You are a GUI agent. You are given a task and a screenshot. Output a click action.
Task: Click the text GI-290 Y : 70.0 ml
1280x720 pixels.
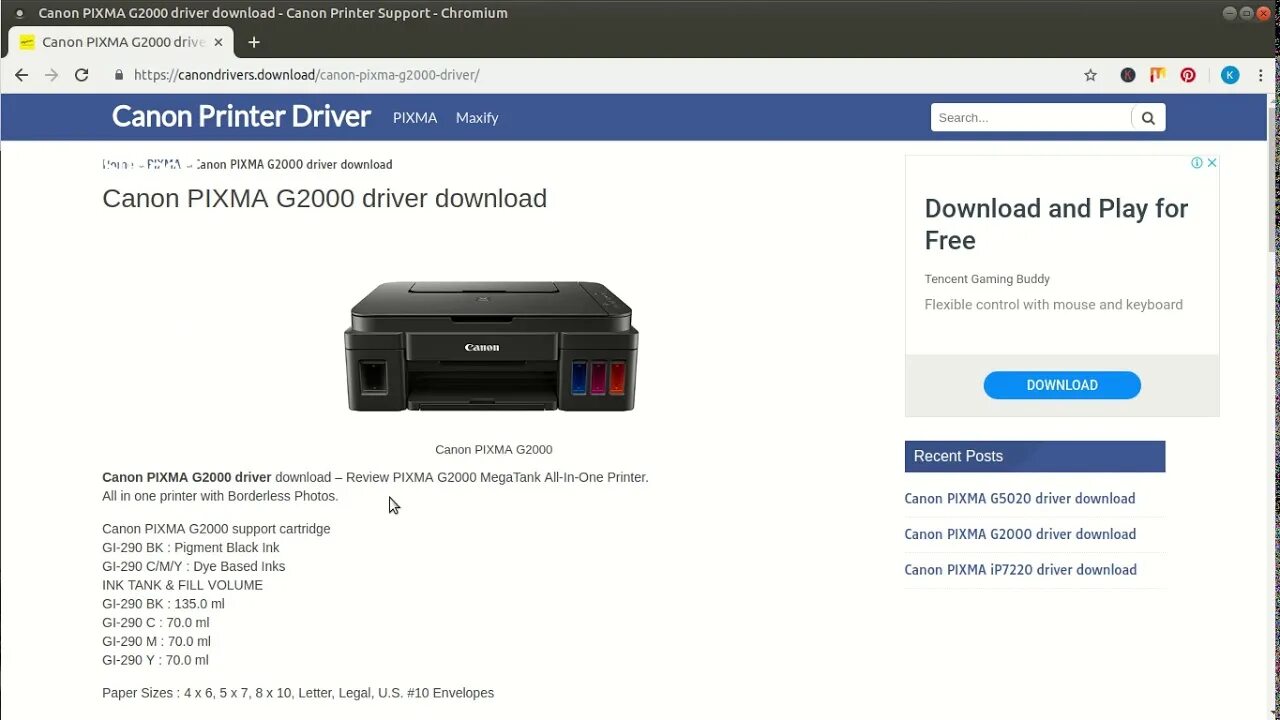155,661
